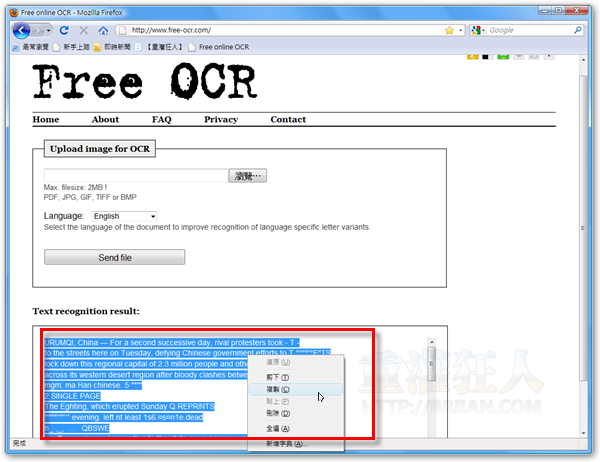Image resolution: width=600 pixels, height=462 pixels.
Task: Click the 'mgm; ma Han chinese. 5' line
Action: [93, 385]
